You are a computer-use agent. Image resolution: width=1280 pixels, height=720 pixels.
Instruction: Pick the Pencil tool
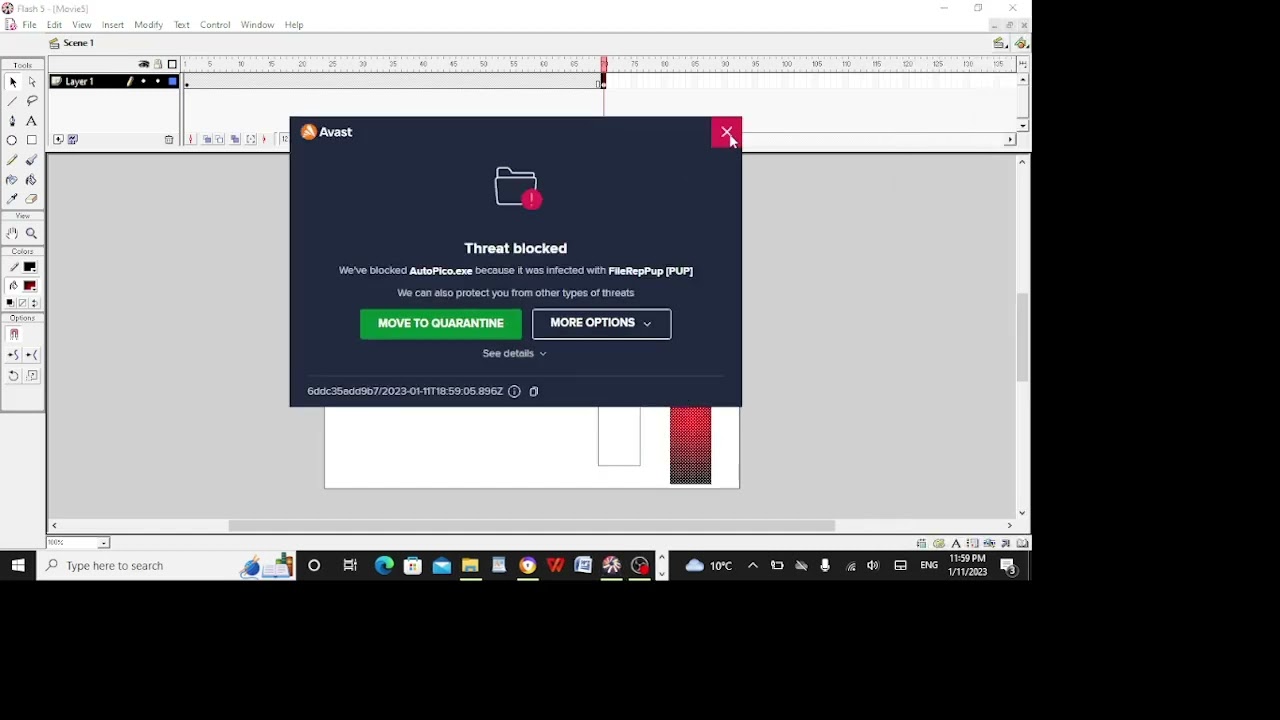(12, 160)
